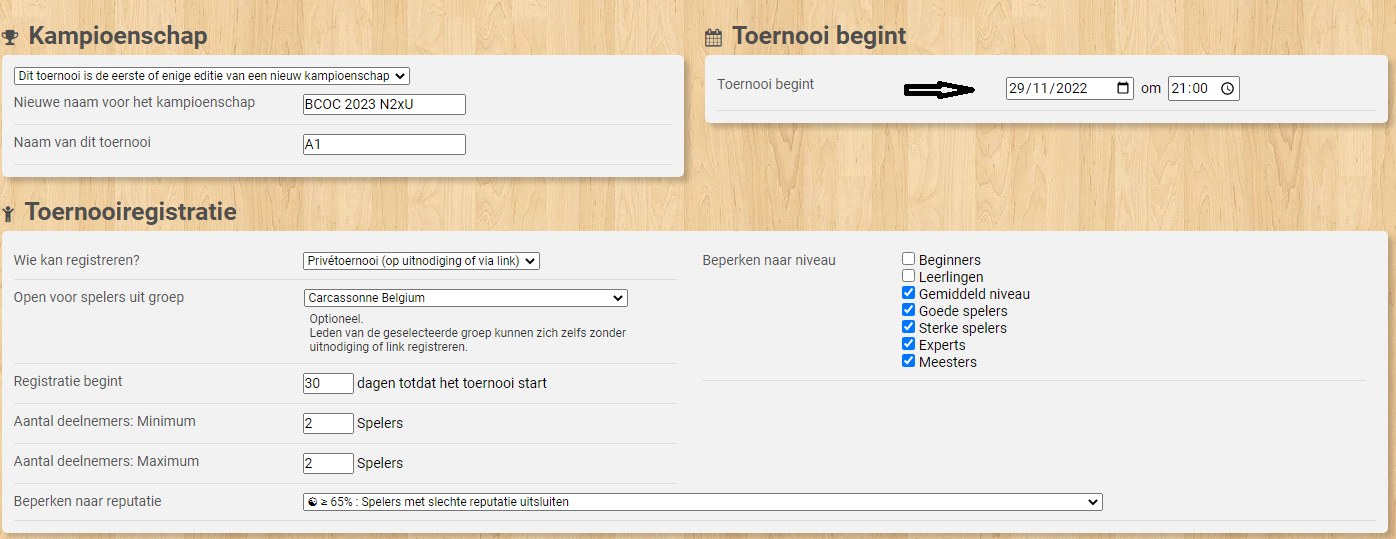This screenshot has height=539, width=1396.
Task: Click the calendar icon beside Toernooi begint heading
Action: click(713, 38)
